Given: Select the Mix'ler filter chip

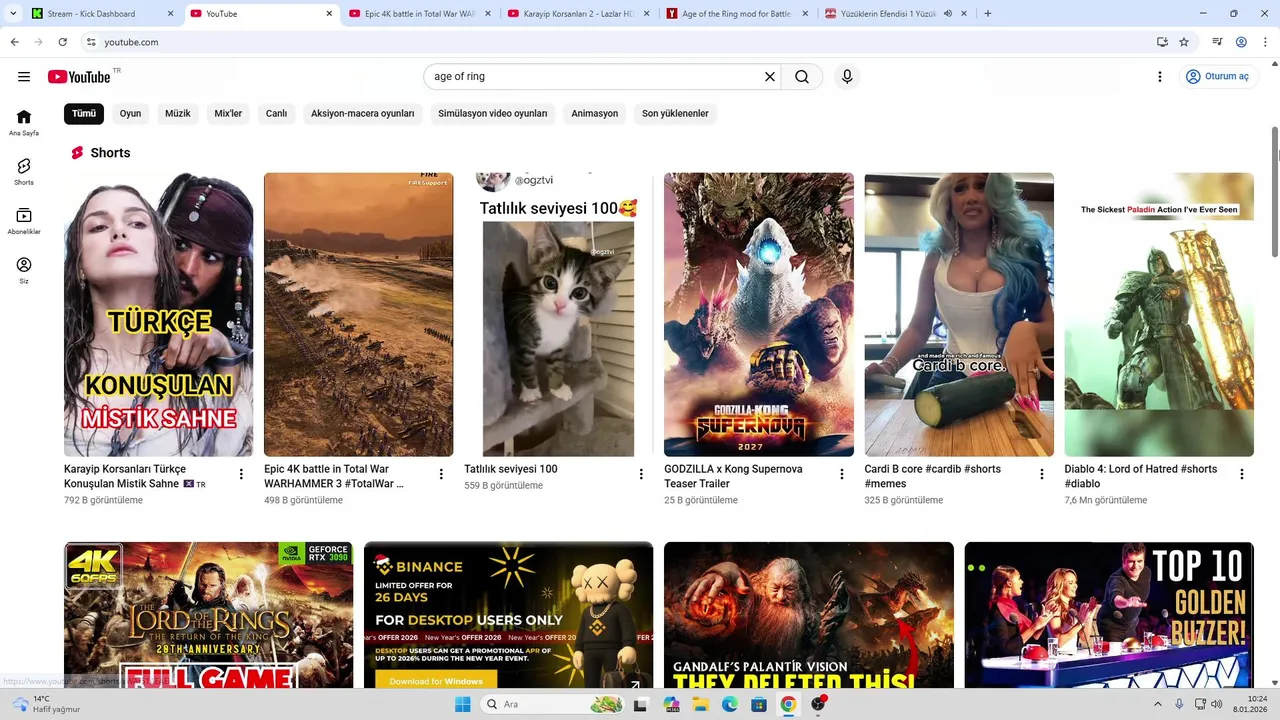Looking at the screenshot, I should point(228,113).
